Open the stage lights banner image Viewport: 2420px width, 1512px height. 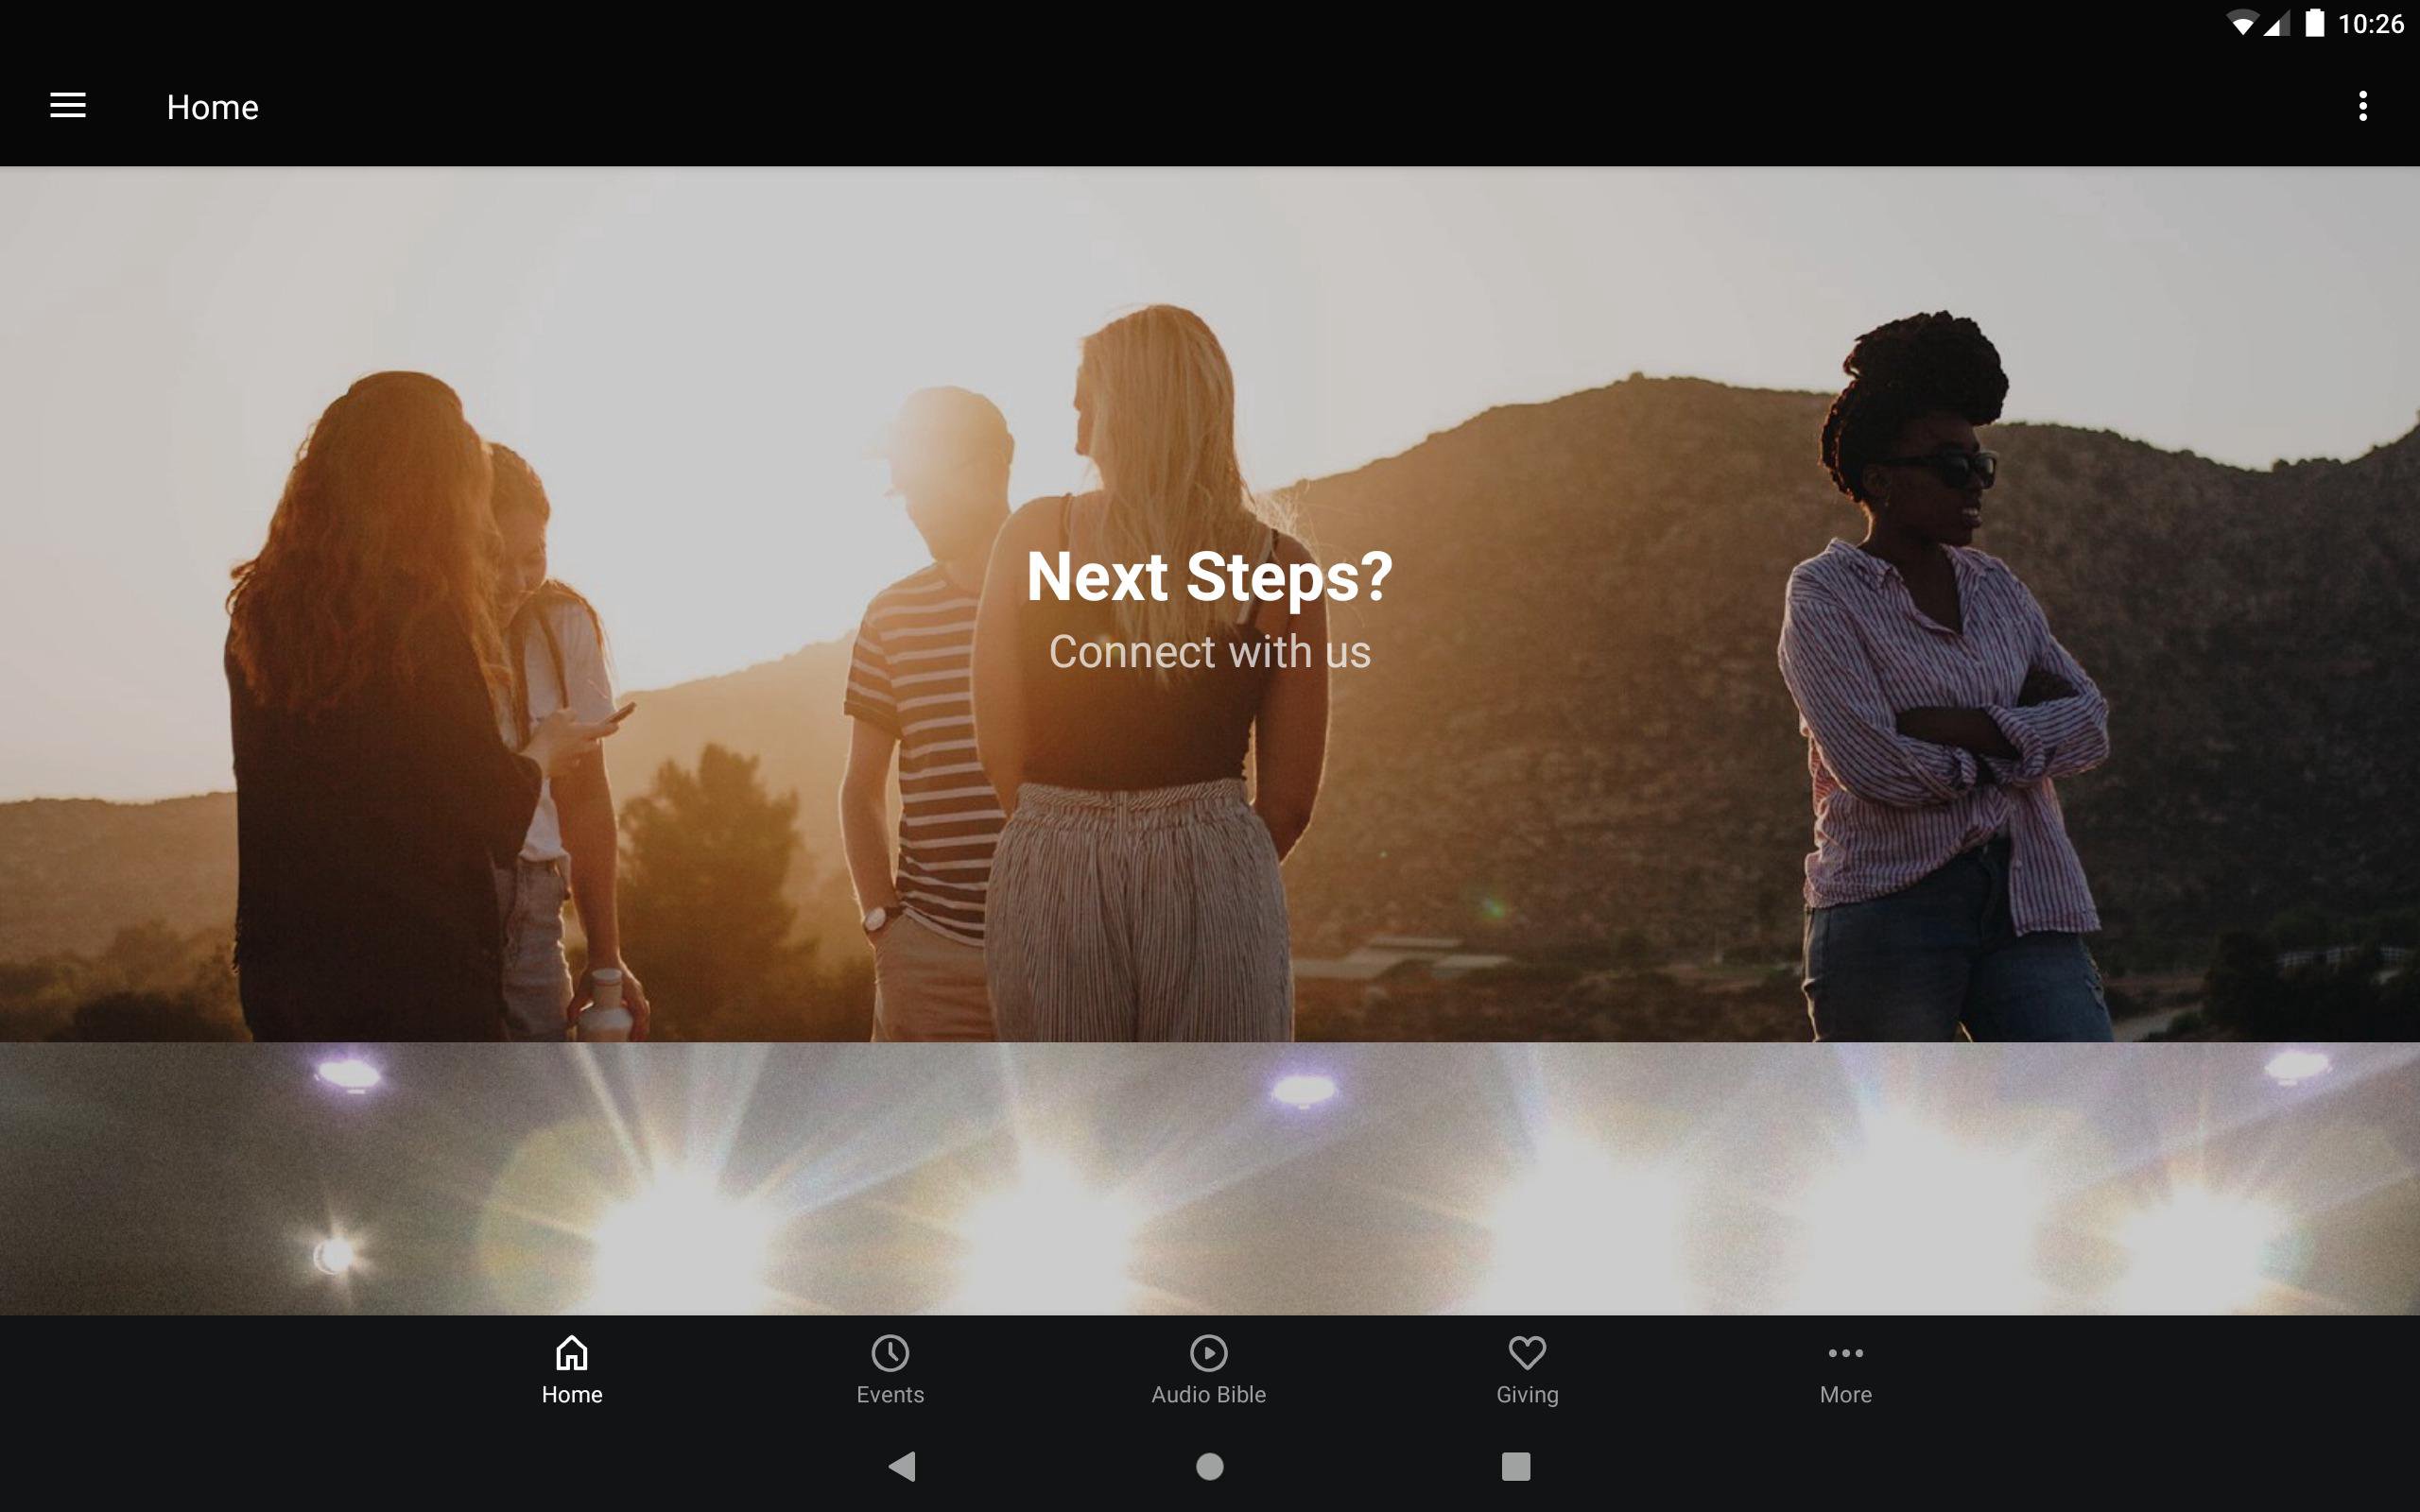[x=1209, y=1178]
